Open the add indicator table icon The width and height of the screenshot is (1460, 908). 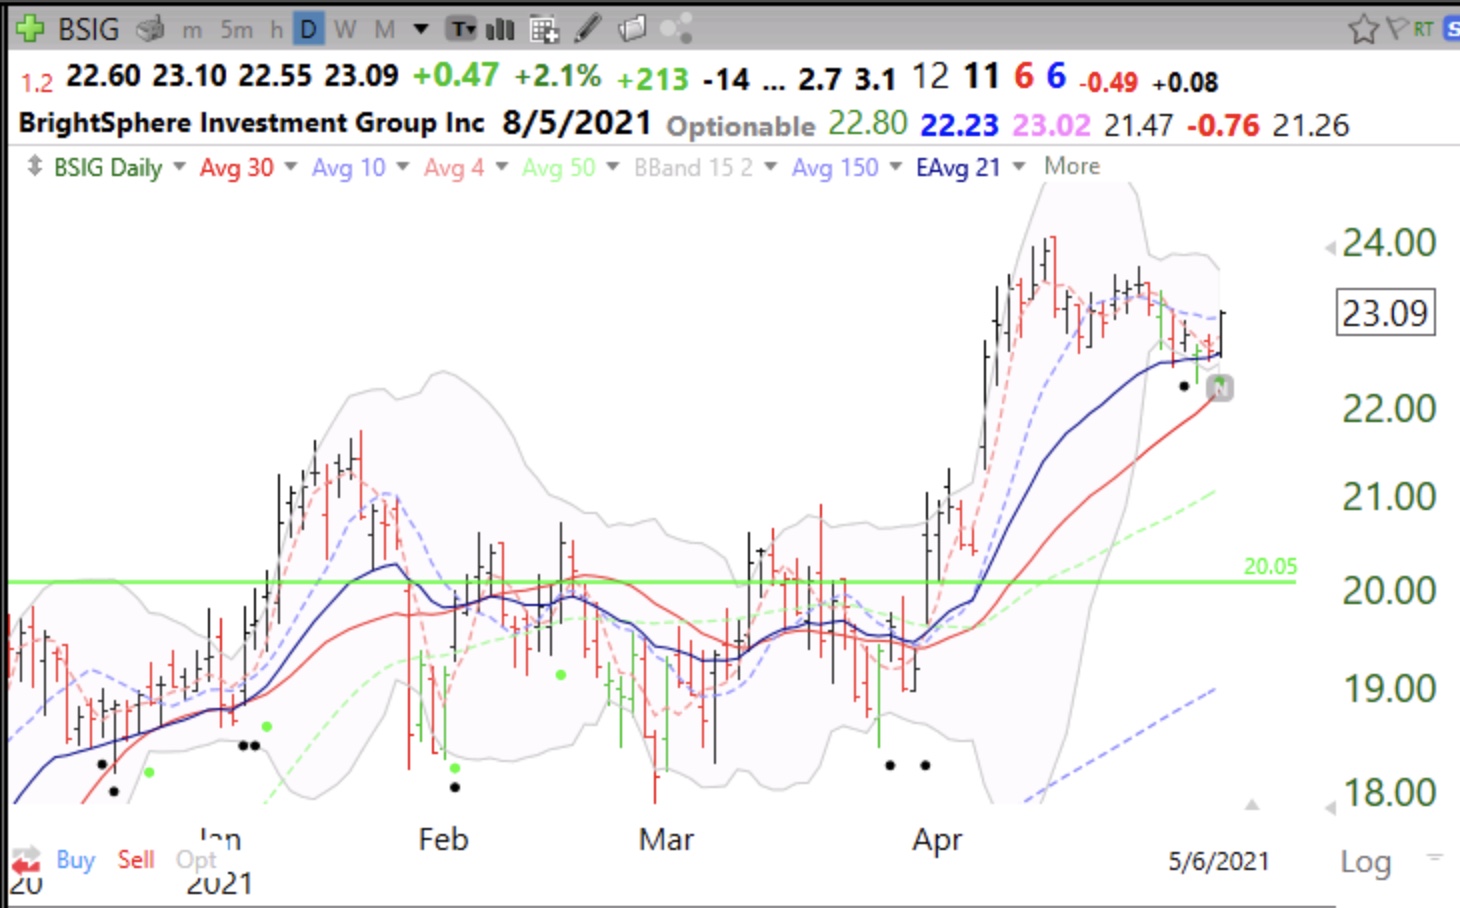click(x=543, y=30)
